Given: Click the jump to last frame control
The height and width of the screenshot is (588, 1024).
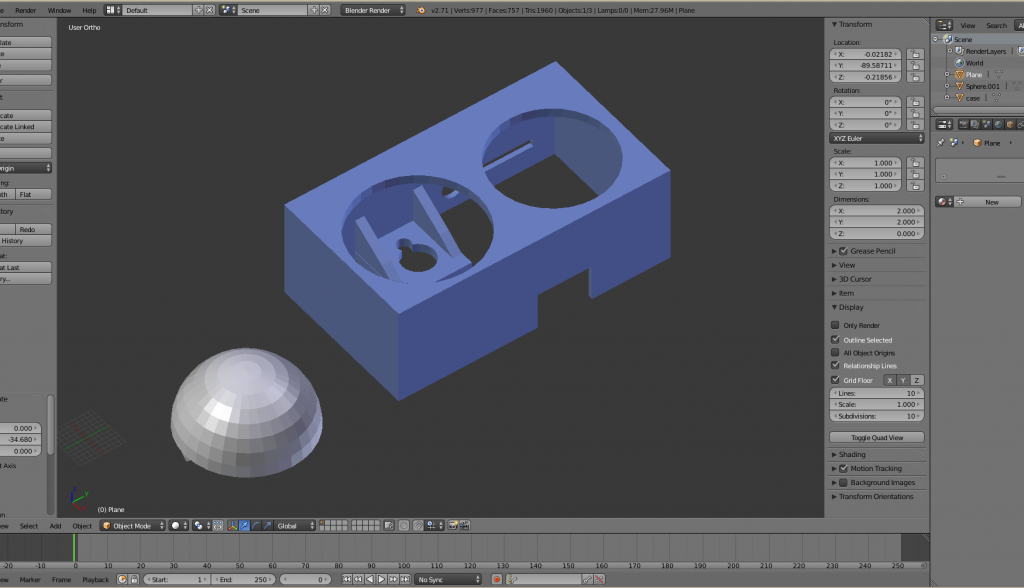Looking at the screenshot, I should coord(406,580).
